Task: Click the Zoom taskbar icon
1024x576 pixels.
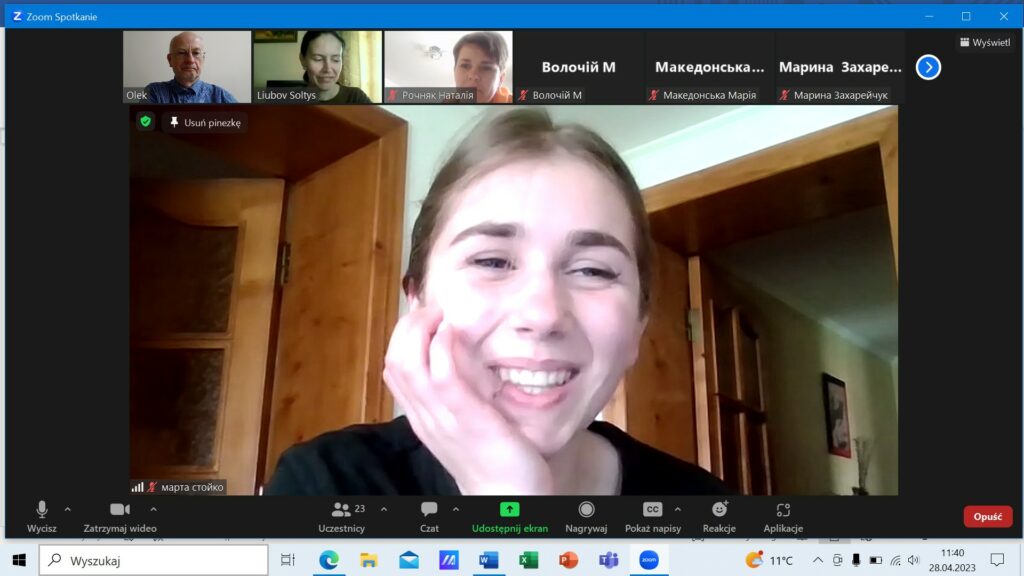Action: 648,560
